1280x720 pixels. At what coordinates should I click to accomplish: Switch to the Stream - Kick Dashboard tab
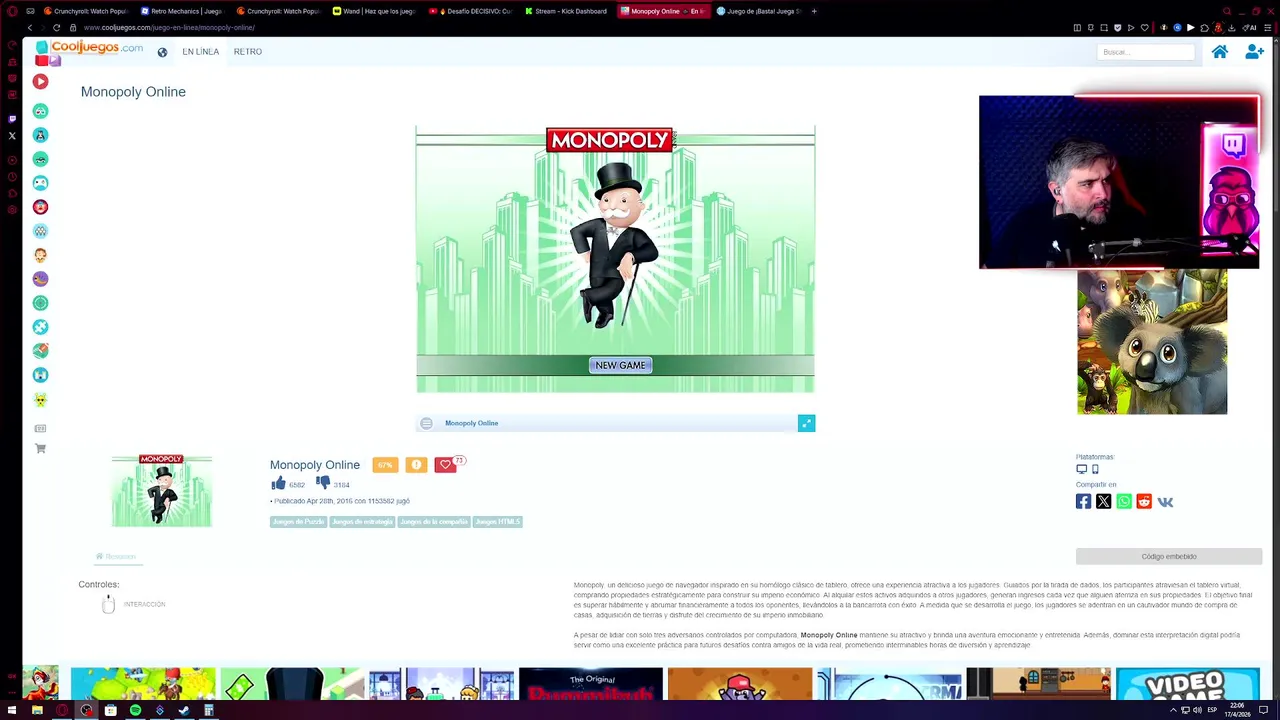point(565,11)
